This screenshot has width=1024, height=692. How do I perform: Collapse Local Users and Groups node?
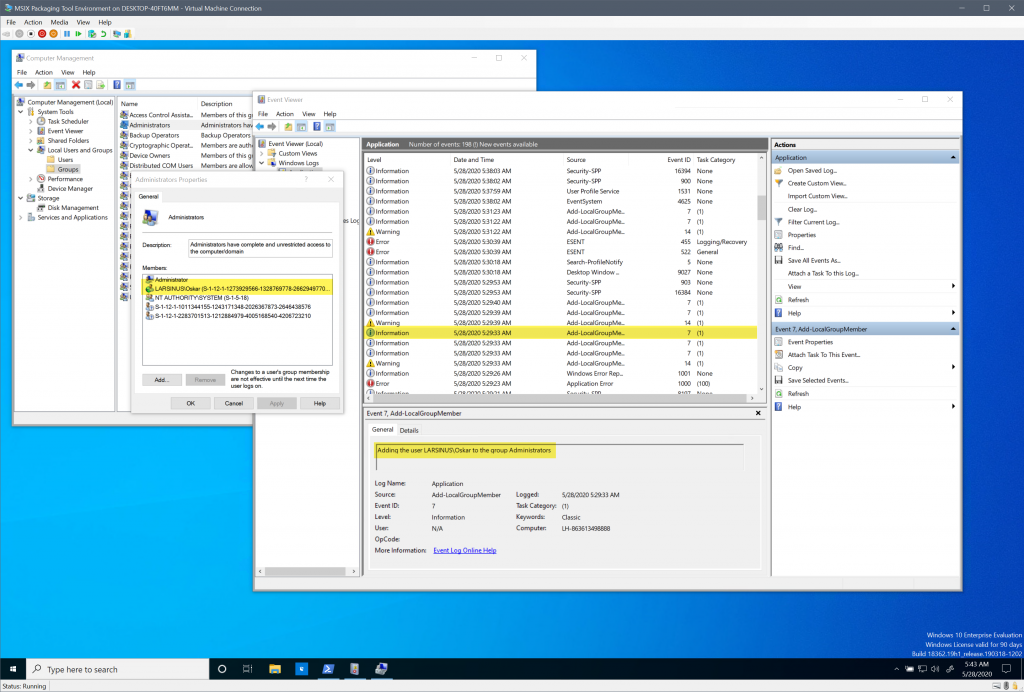pyautogui.click(x=31, y=150)
